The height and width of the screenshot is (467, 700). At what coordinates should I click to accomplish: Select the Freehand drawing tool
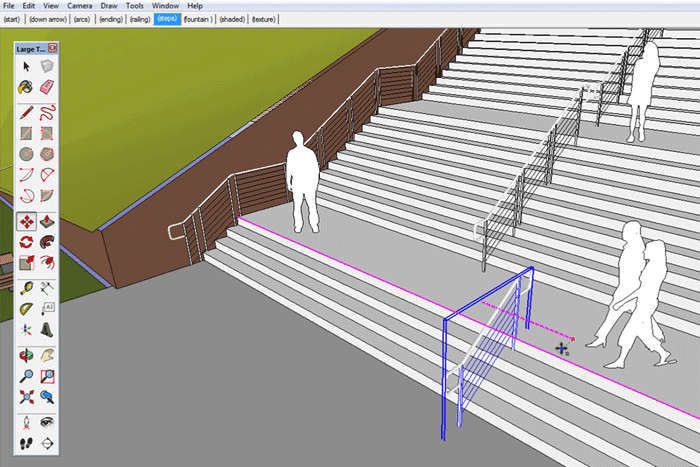pos(46,112)
